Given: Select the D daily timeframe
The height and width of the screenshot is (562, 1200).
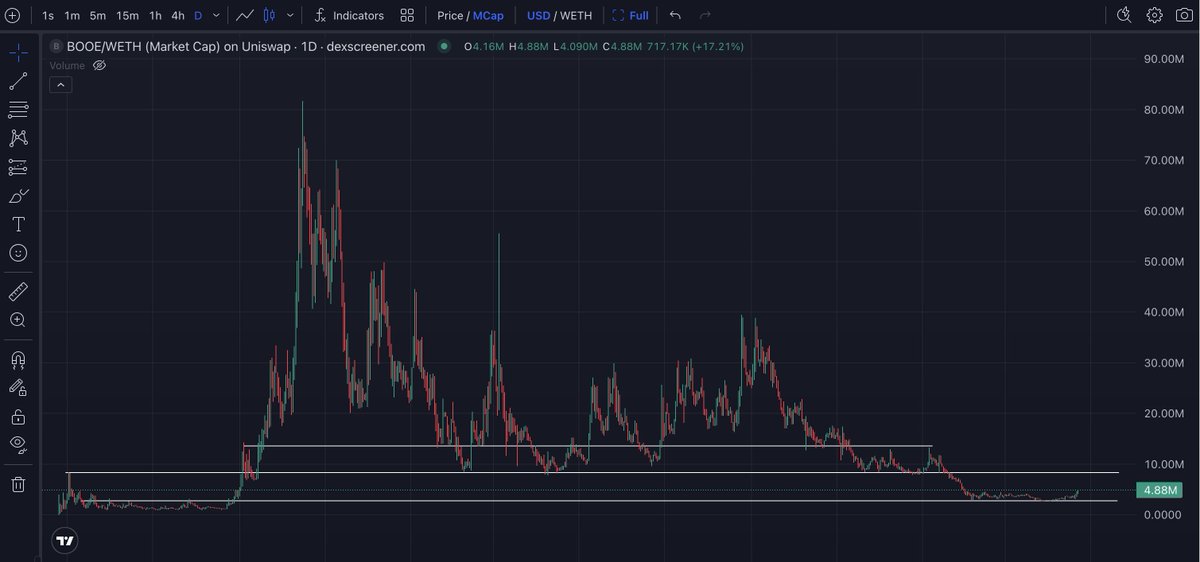Looking at the screenshot, I should [x=198, y=16].
